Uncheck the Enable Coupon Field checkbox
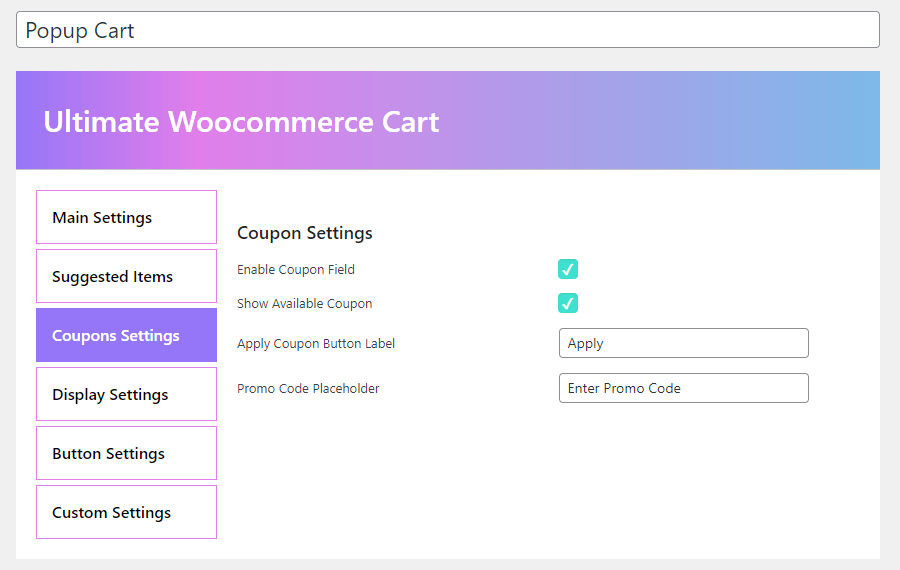Screen dimensions: 900x570 pos(568,269)
